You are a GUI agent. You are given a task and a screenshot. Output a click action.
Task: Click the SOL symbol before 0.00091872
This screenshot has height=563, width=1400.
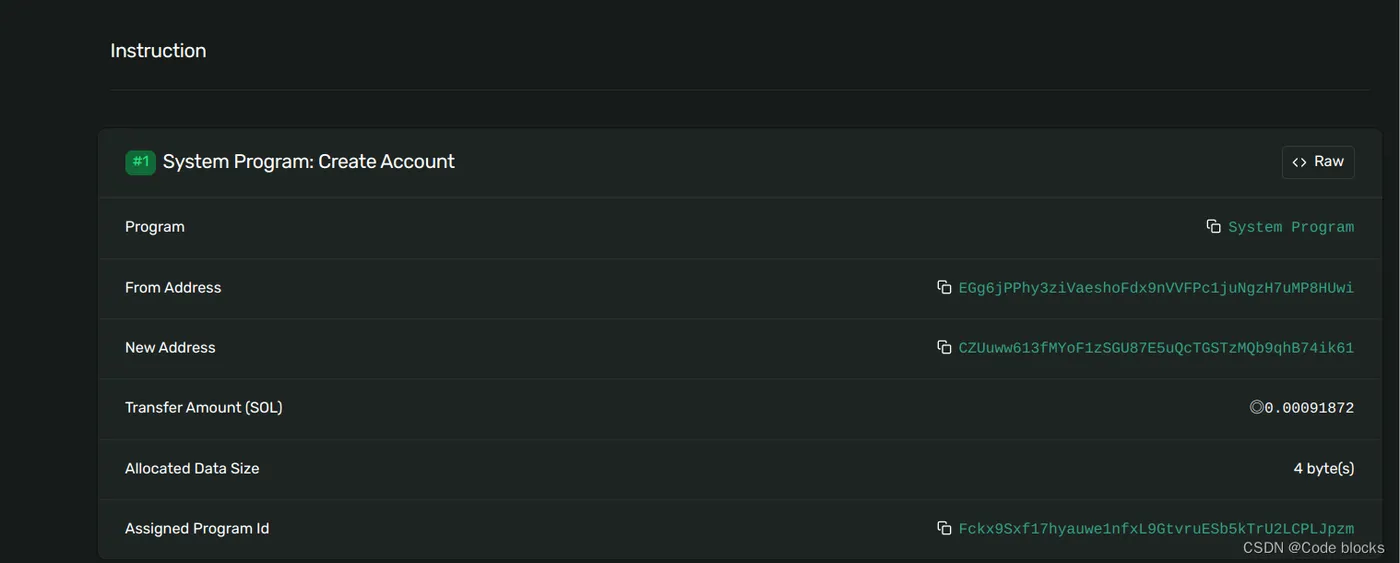tap(1257, 407)
